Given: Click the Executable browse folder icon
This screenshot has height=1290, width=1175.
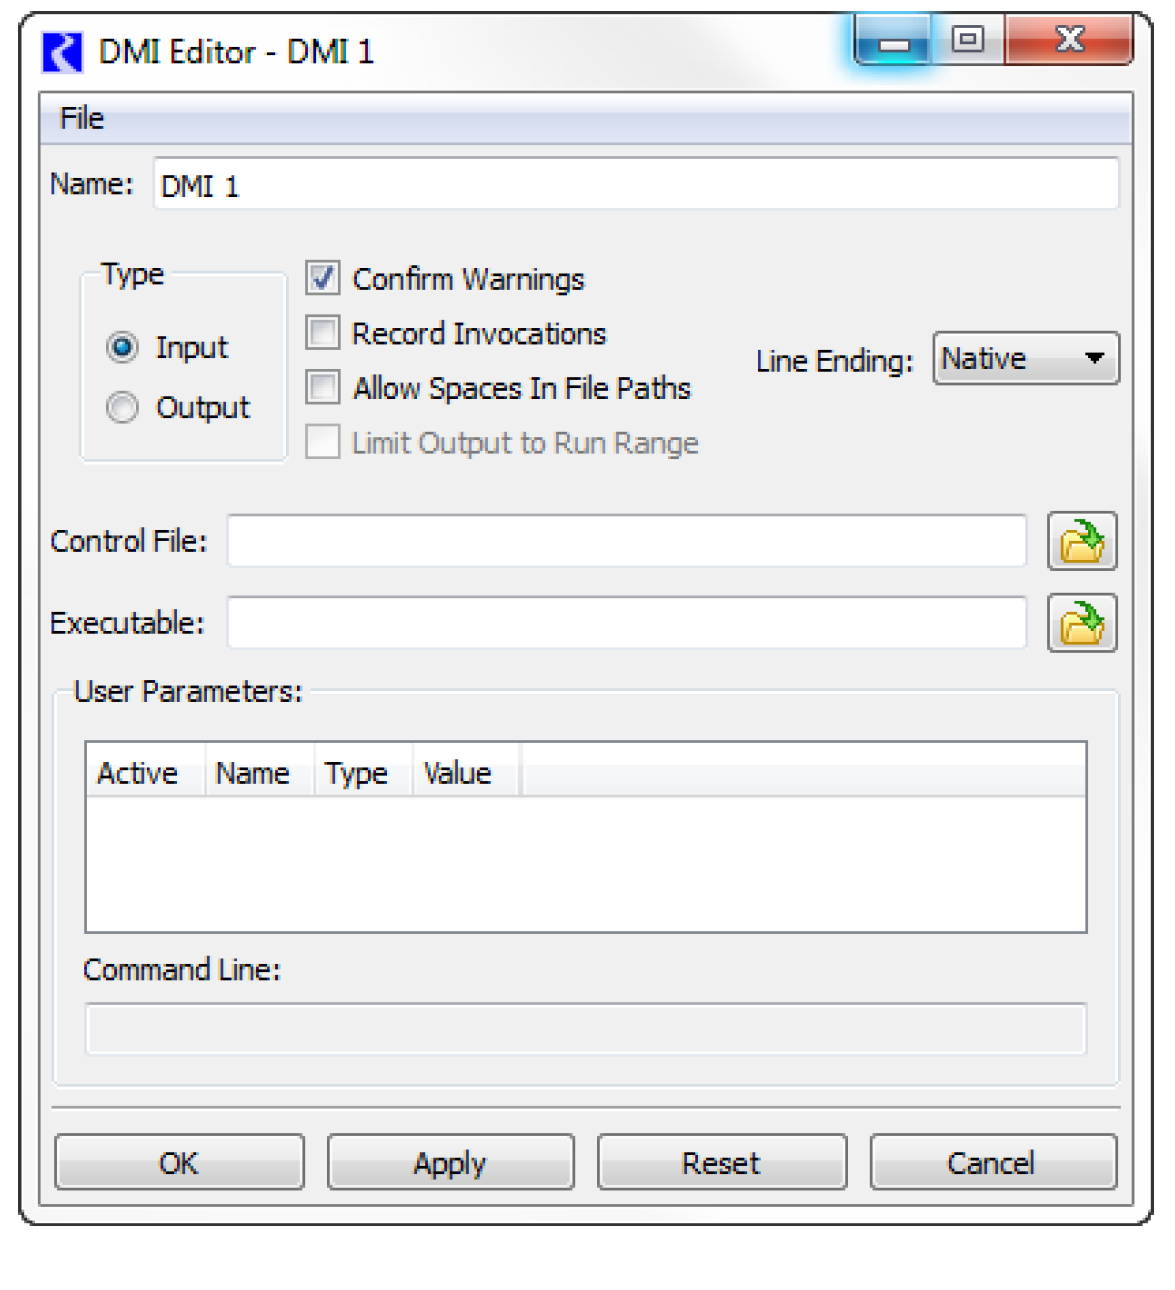Looking at the screenshot, I should click(1081, 623).
